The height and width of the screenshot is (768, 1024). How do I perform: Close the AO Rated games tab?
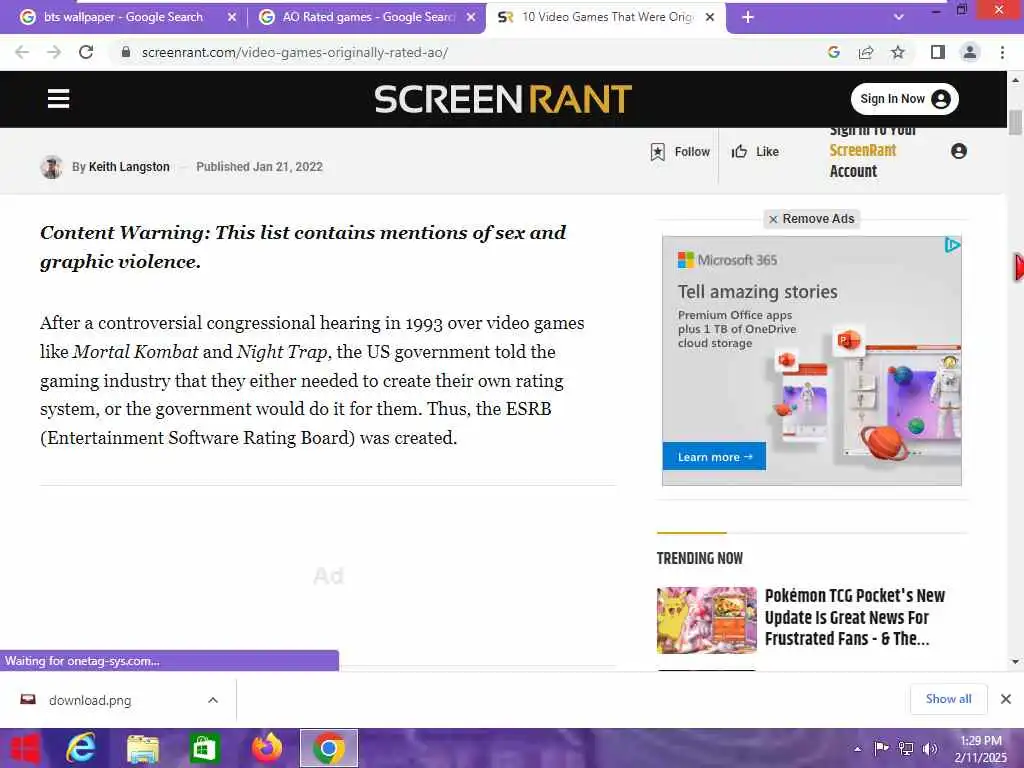point(471,17)
